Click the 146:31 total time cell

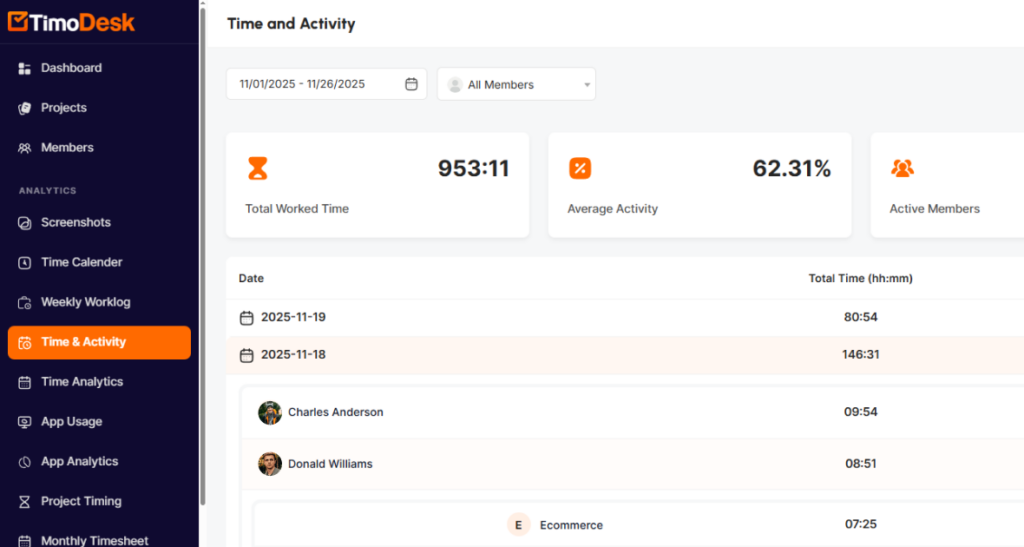click(x=861, y=355)
